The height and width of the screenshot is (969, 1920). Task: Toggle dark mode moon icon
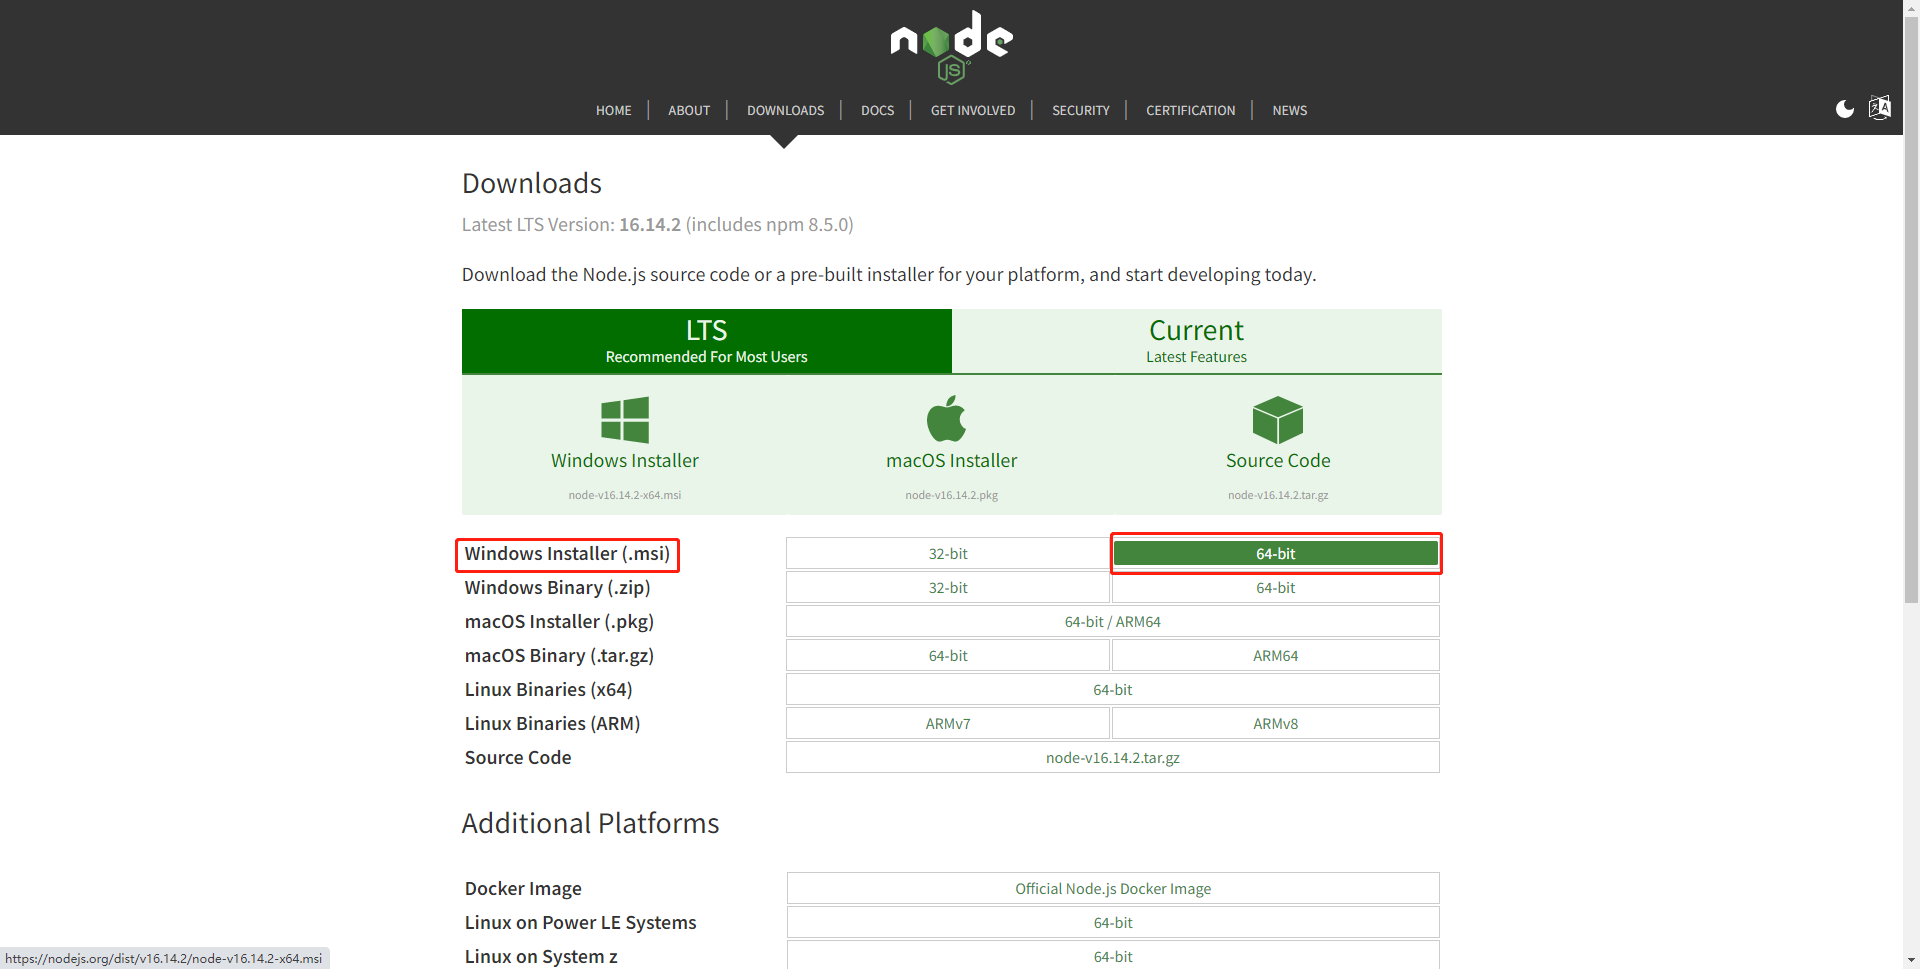coord(1845,109)
